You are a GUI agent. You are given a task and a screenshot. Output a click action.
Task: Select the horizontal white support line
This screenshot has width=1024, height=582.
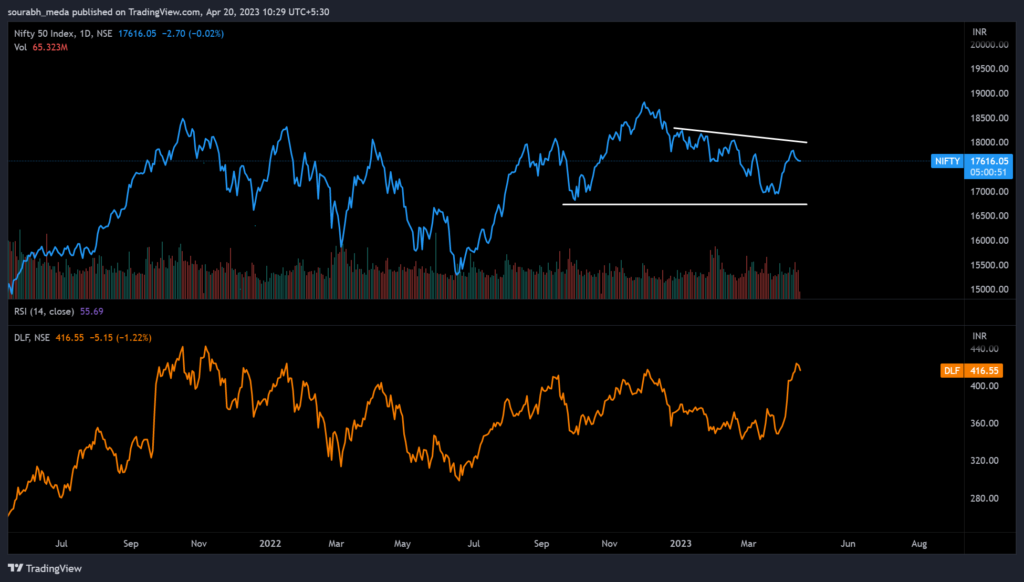coord(685,204)
